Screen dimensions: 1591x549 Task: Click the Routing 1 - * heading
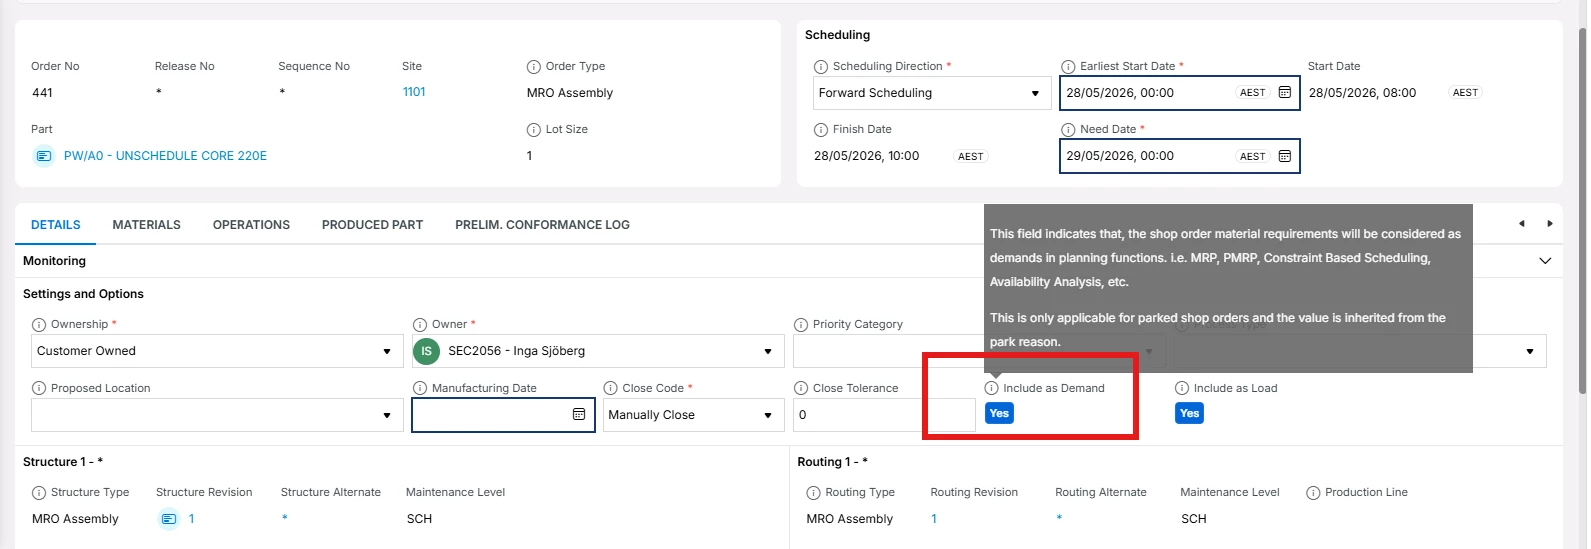832,462
